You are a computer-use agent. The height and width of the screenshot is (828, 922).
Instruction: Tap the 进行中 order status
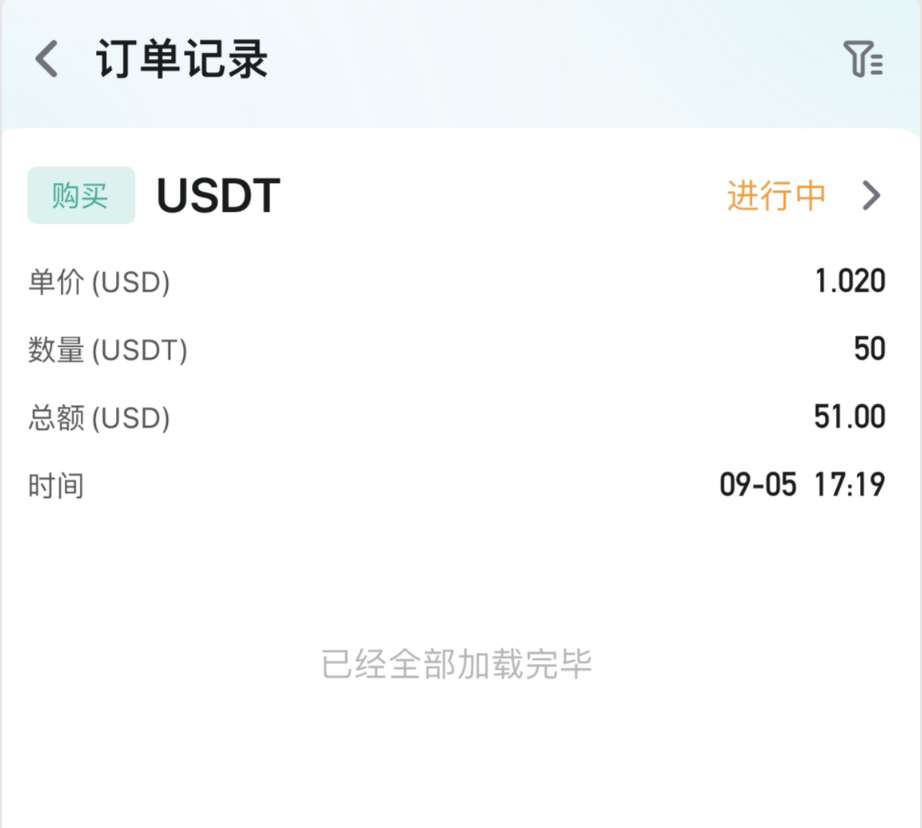click(x=776, y=195)
